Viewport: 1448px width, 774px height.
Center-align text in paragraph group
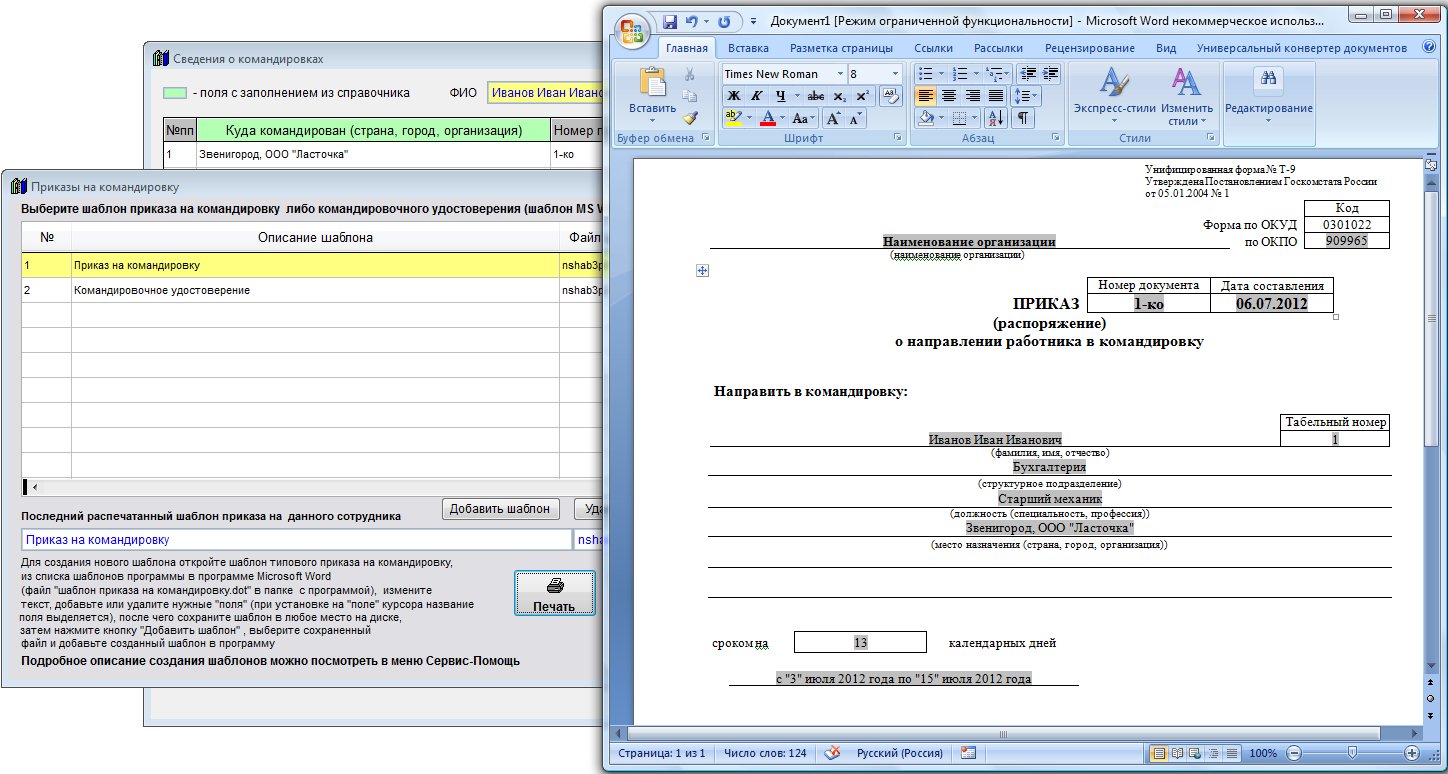948,96
